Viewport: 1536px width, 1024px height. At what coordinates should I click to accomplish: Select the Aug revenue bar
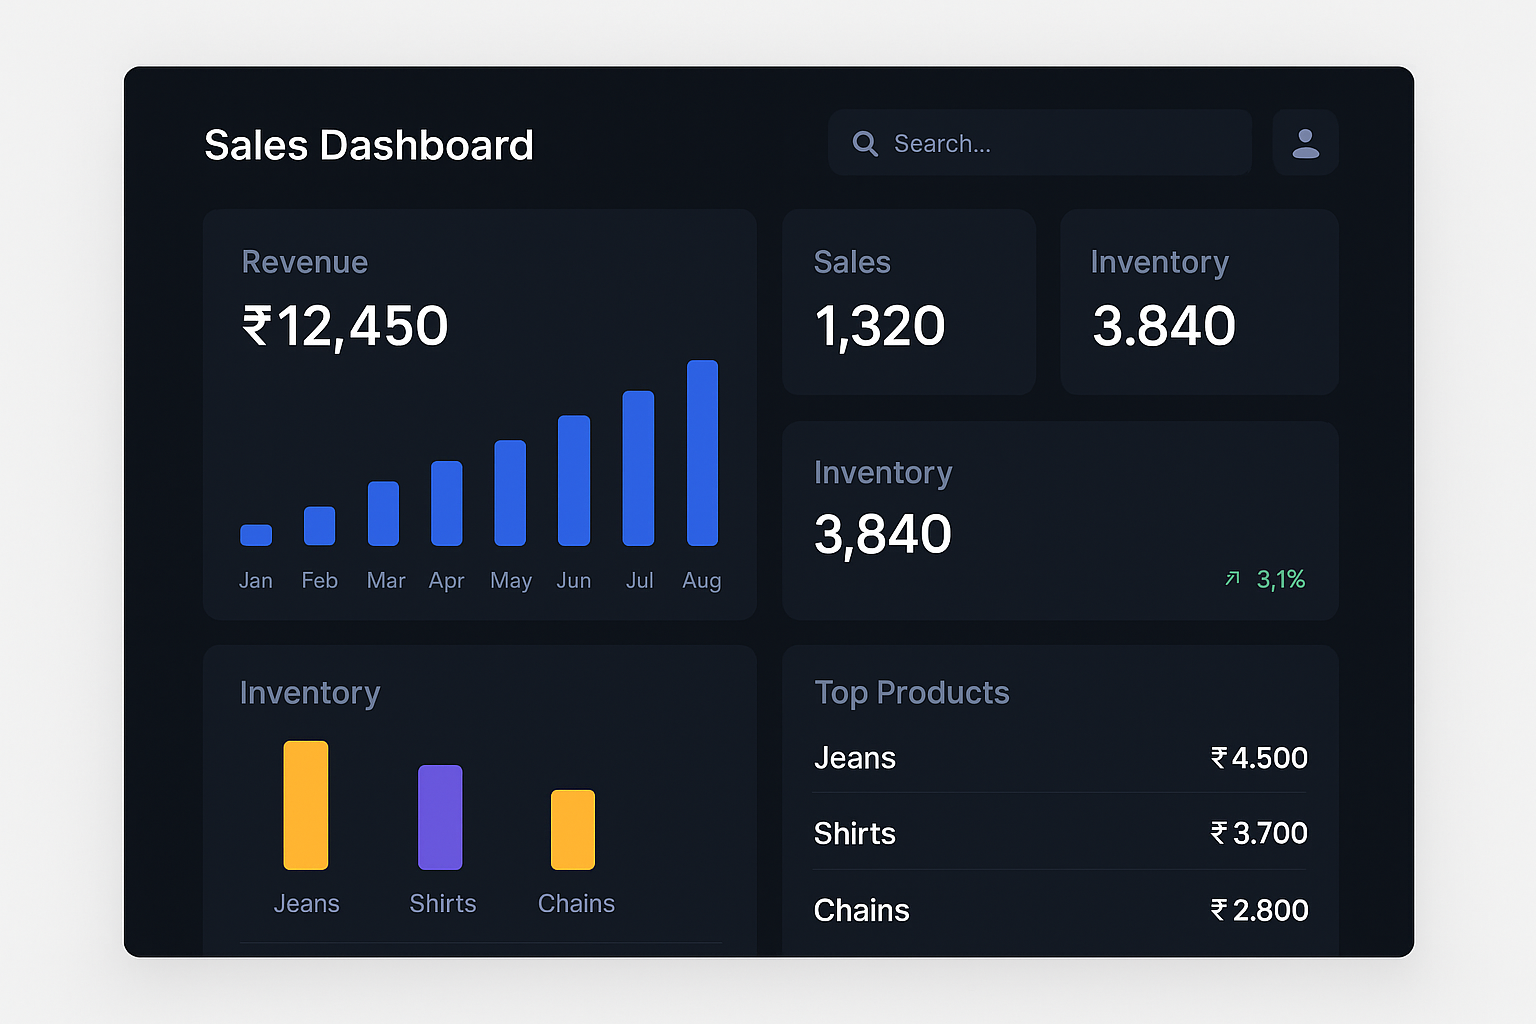[x=702, y=453]
